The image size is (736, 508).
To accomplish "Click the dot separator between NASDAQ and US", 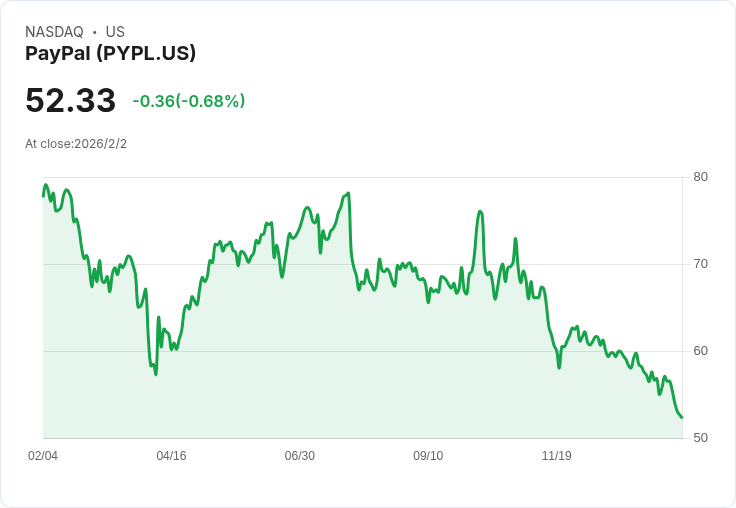I will tap(94, 32).
